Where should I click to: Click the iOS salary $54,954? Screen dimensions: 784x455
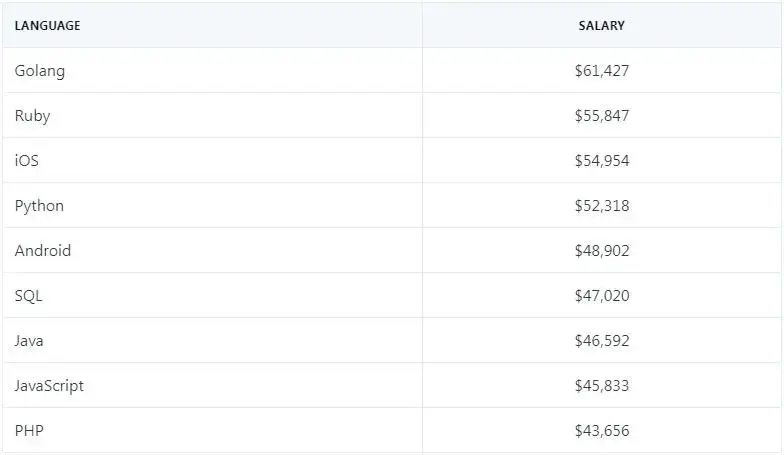click(601, 161)
